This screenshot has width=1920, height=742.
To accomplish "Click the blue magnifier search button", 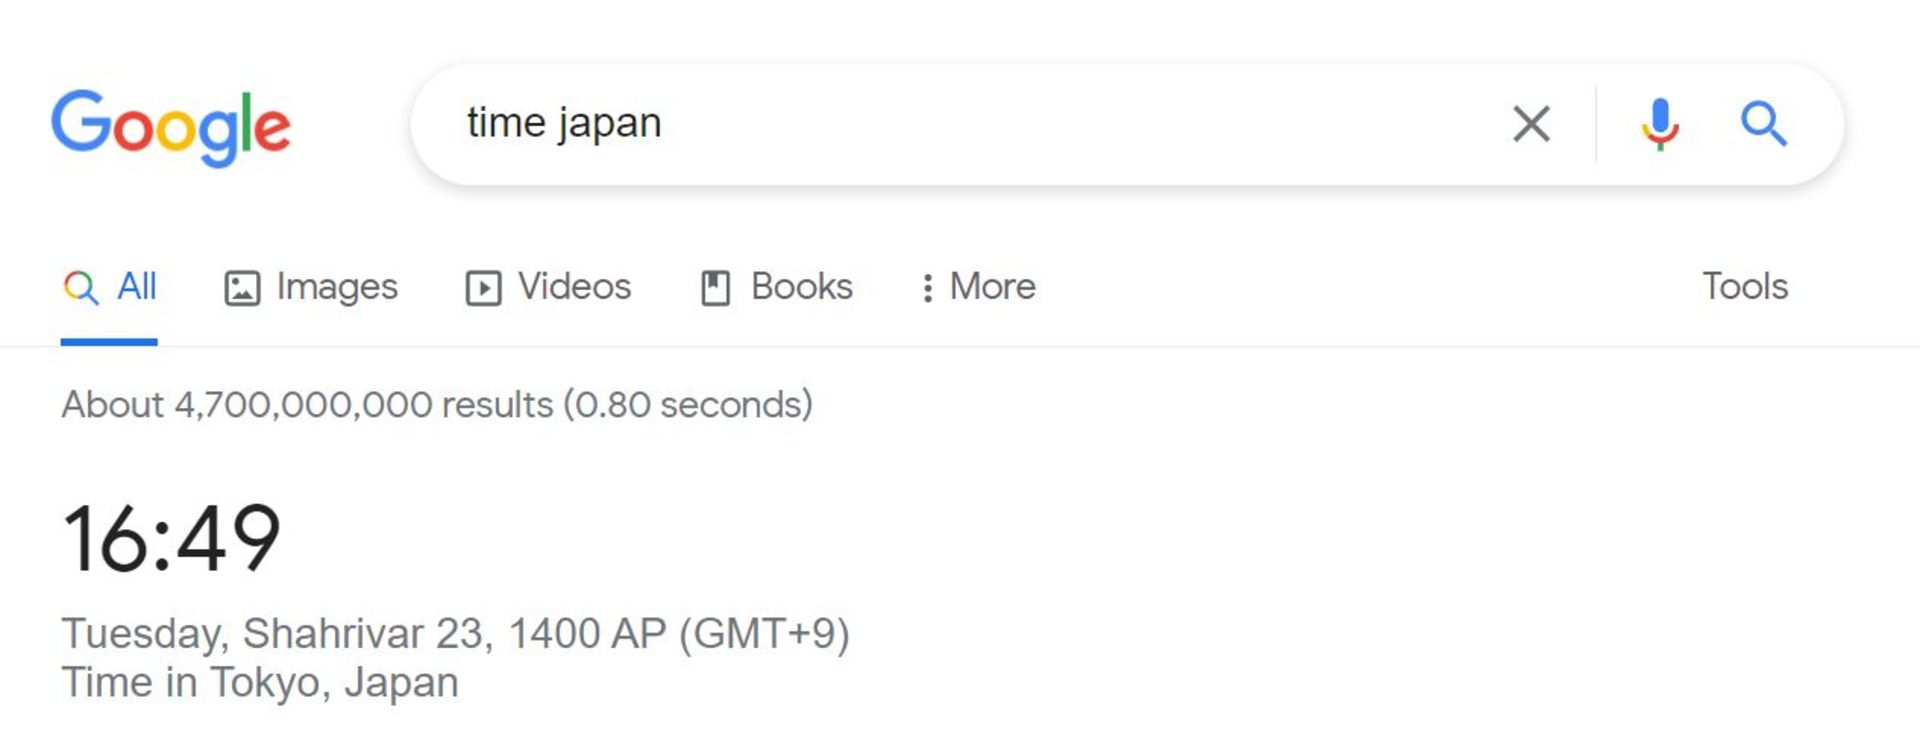I will [x=1763, y=124].
